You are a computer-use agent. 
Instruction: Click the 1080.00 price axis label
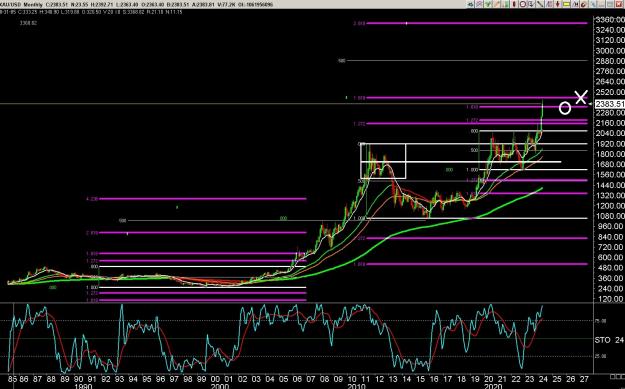609,216
